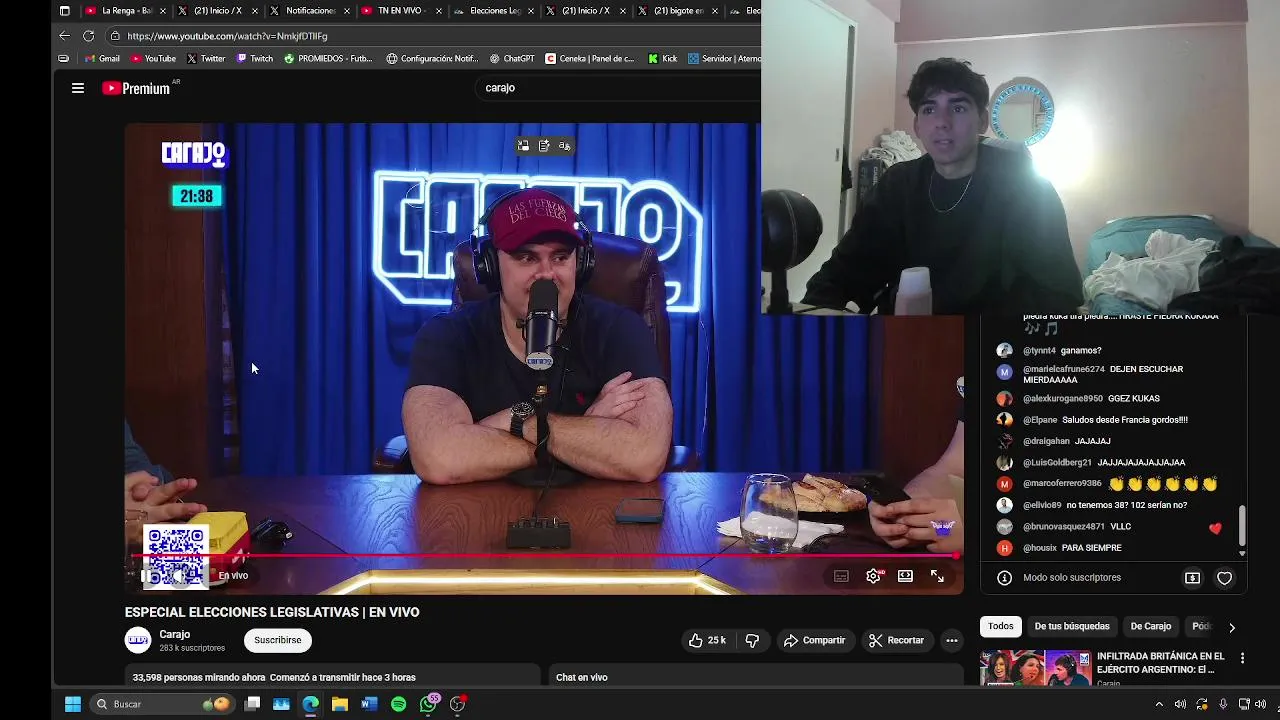Close the TN EN VIVO tab
Viewport: 1280px width, 720px height.
tap(438, 11)
